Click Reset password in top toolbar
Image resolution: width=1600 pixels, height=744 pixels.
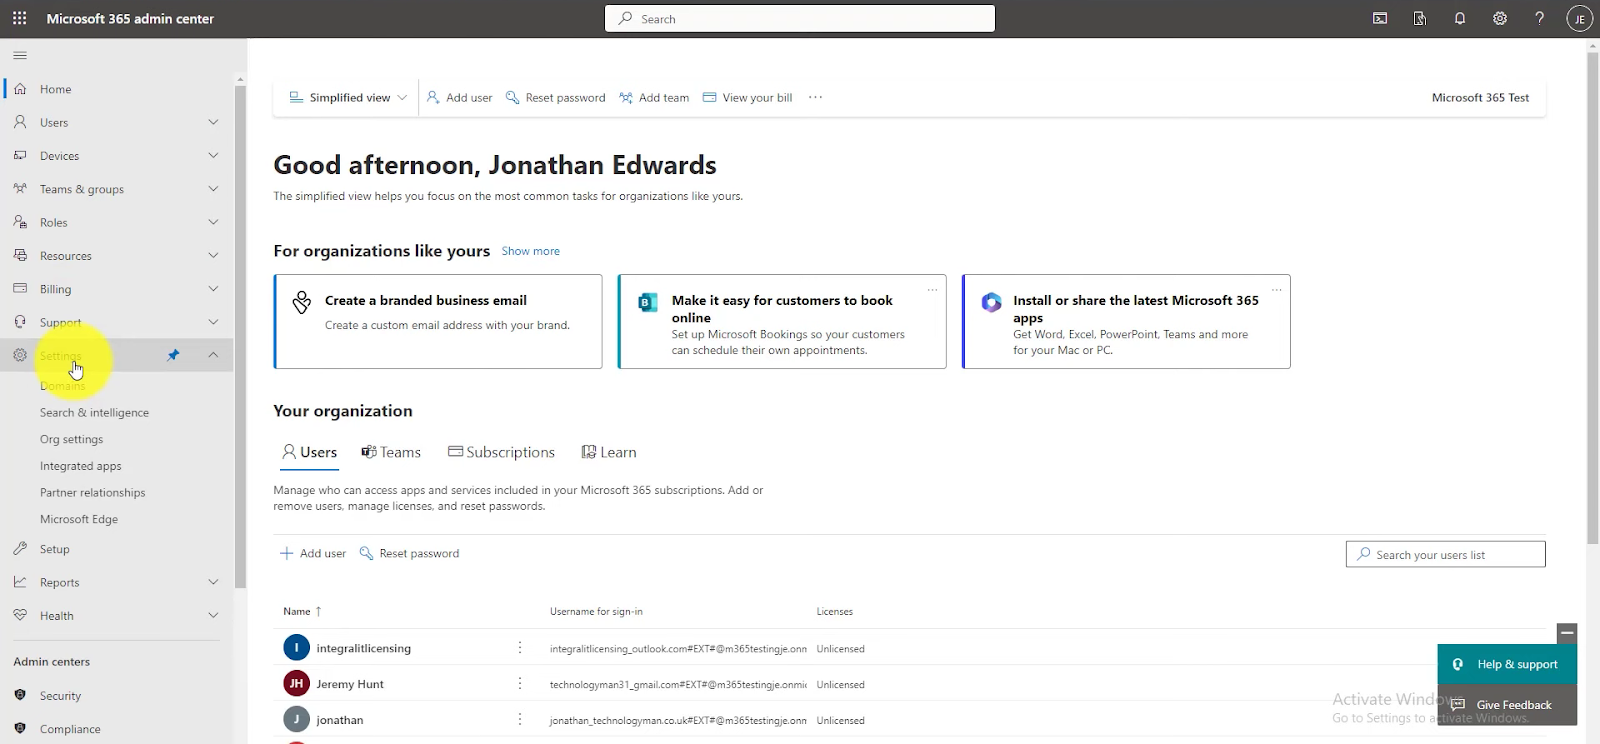tap(555, 98)
